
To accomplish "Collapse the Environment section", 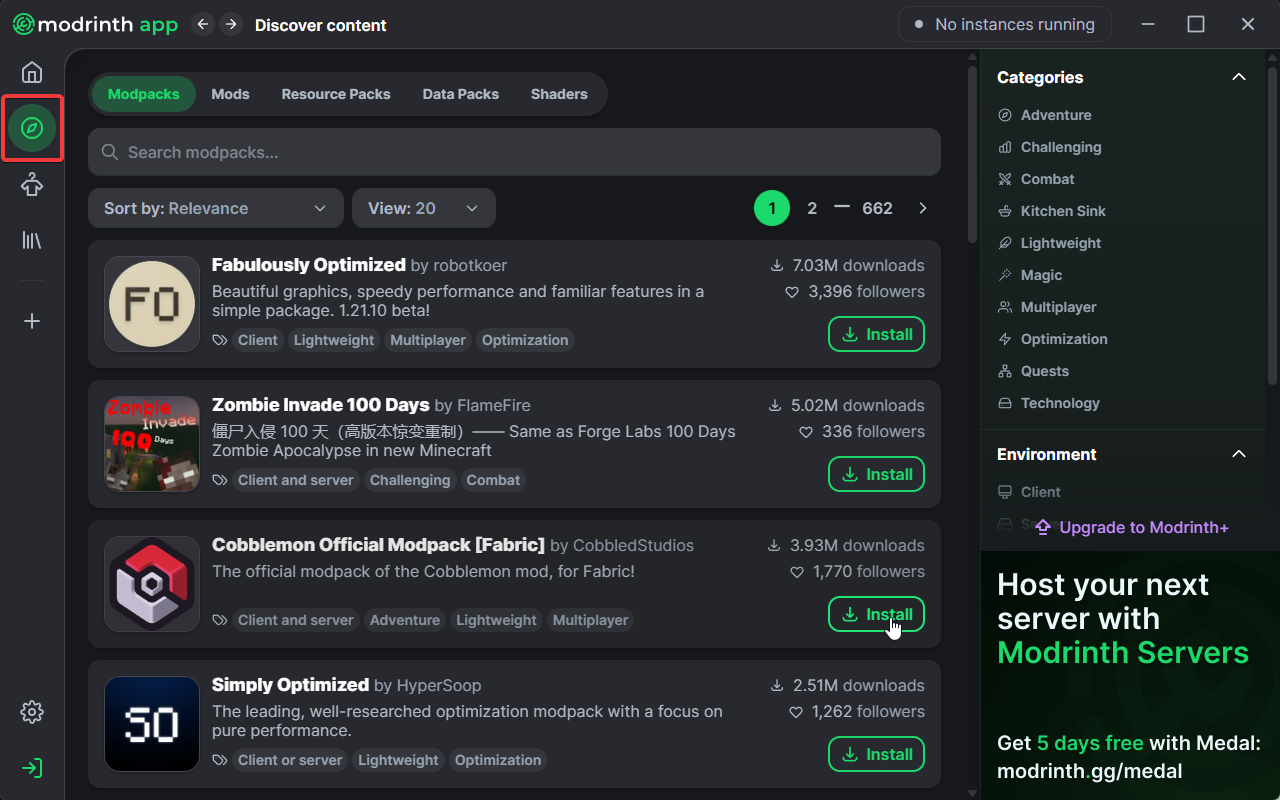I will click(x=1239, y=454).
